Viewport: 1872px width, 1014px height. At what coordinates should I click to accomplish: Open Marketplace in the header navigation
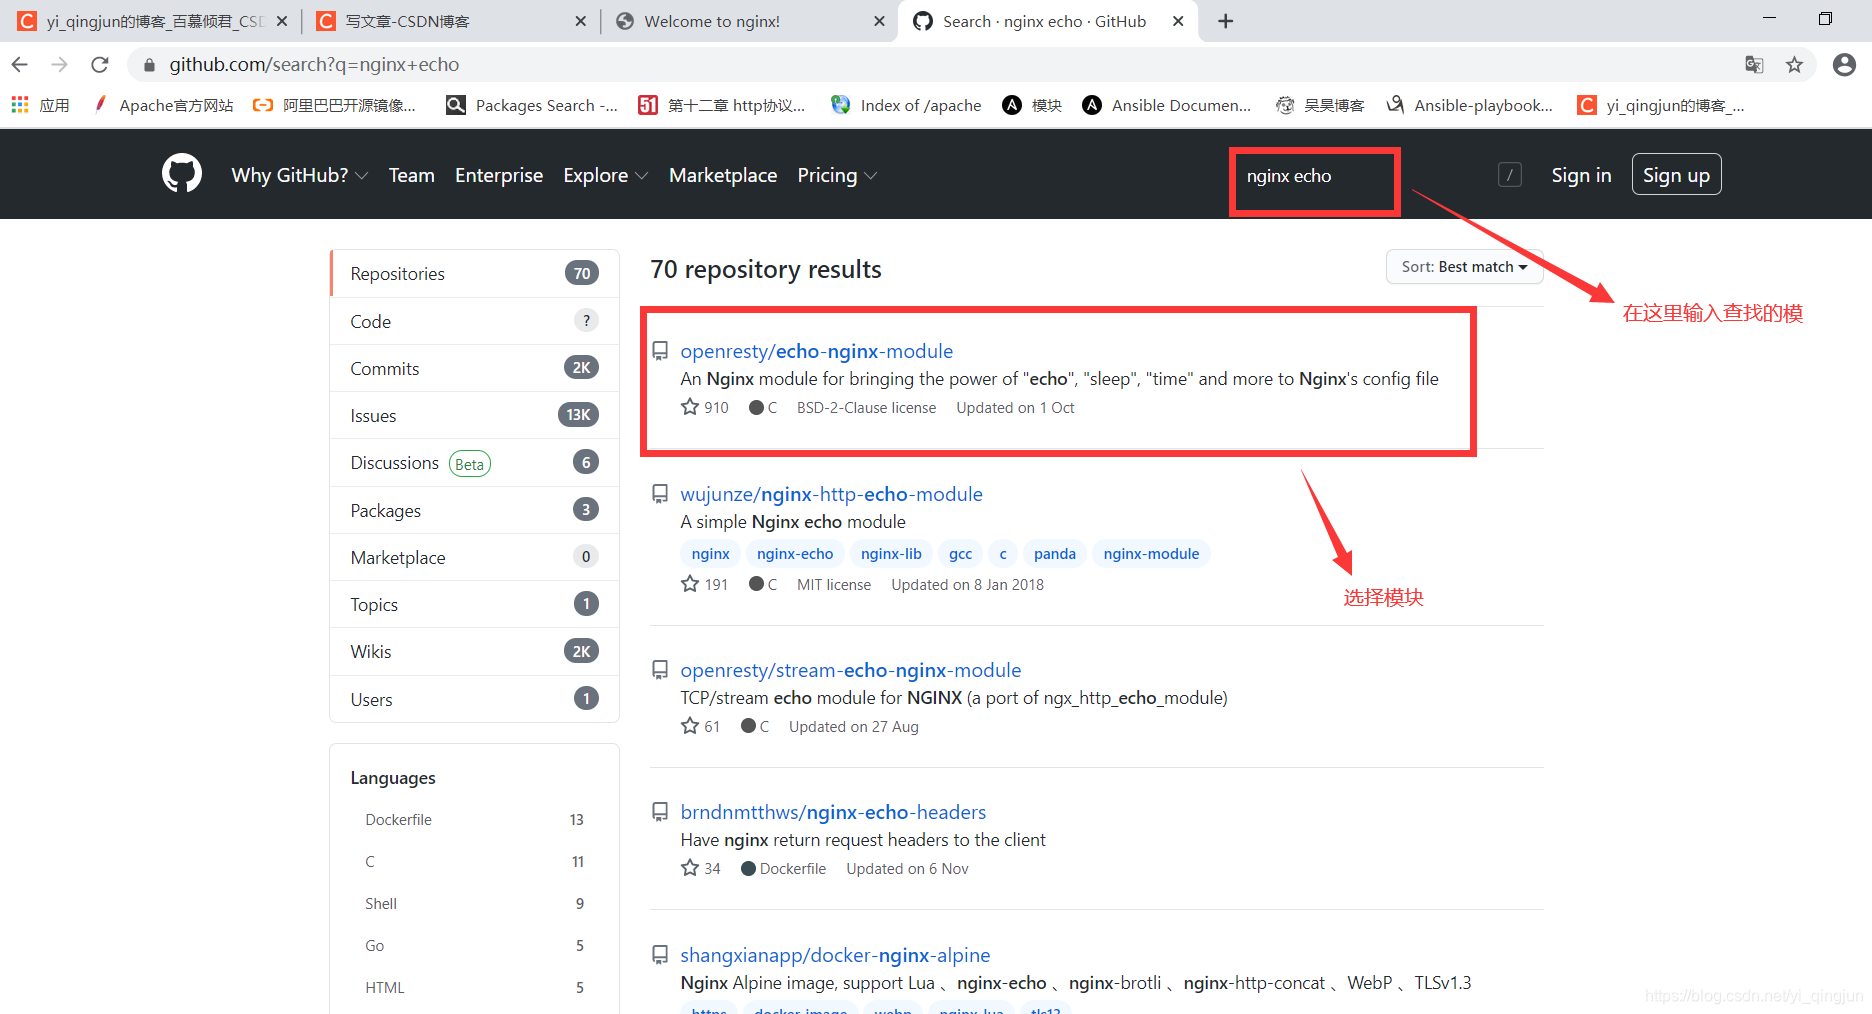point(723,175)
